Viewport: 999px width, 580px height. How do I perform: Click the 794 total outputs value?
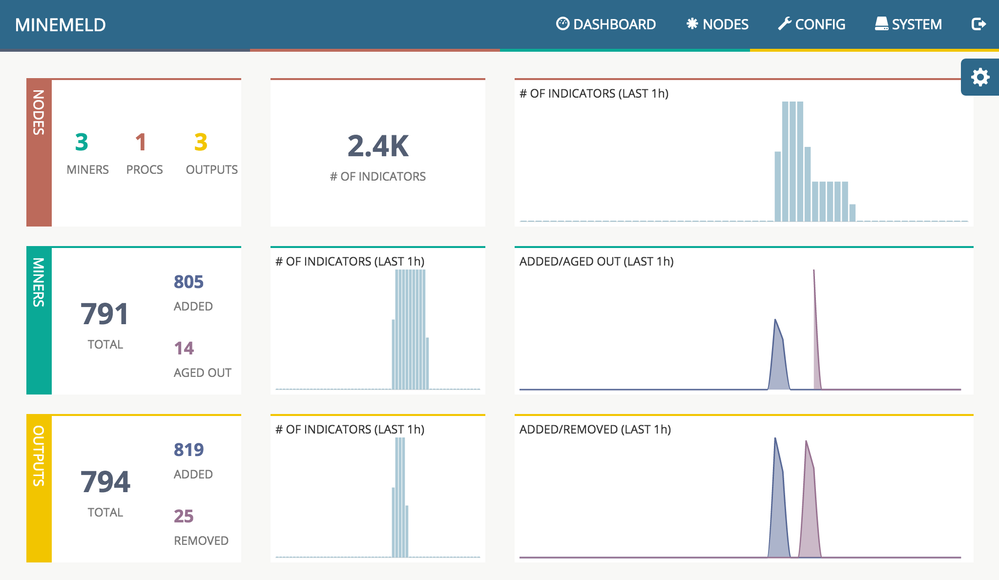tap(105, 483)
